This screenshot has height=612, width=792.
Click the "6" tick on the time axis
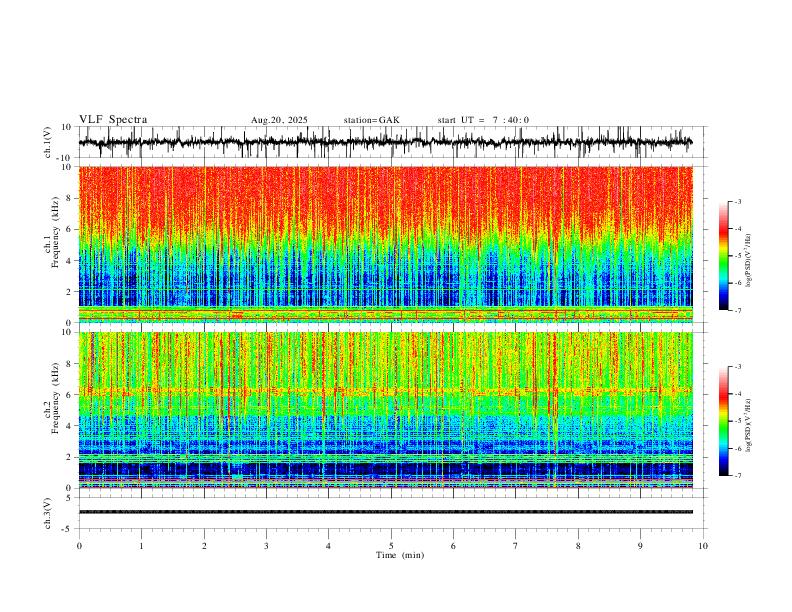[x=453, y=546]
